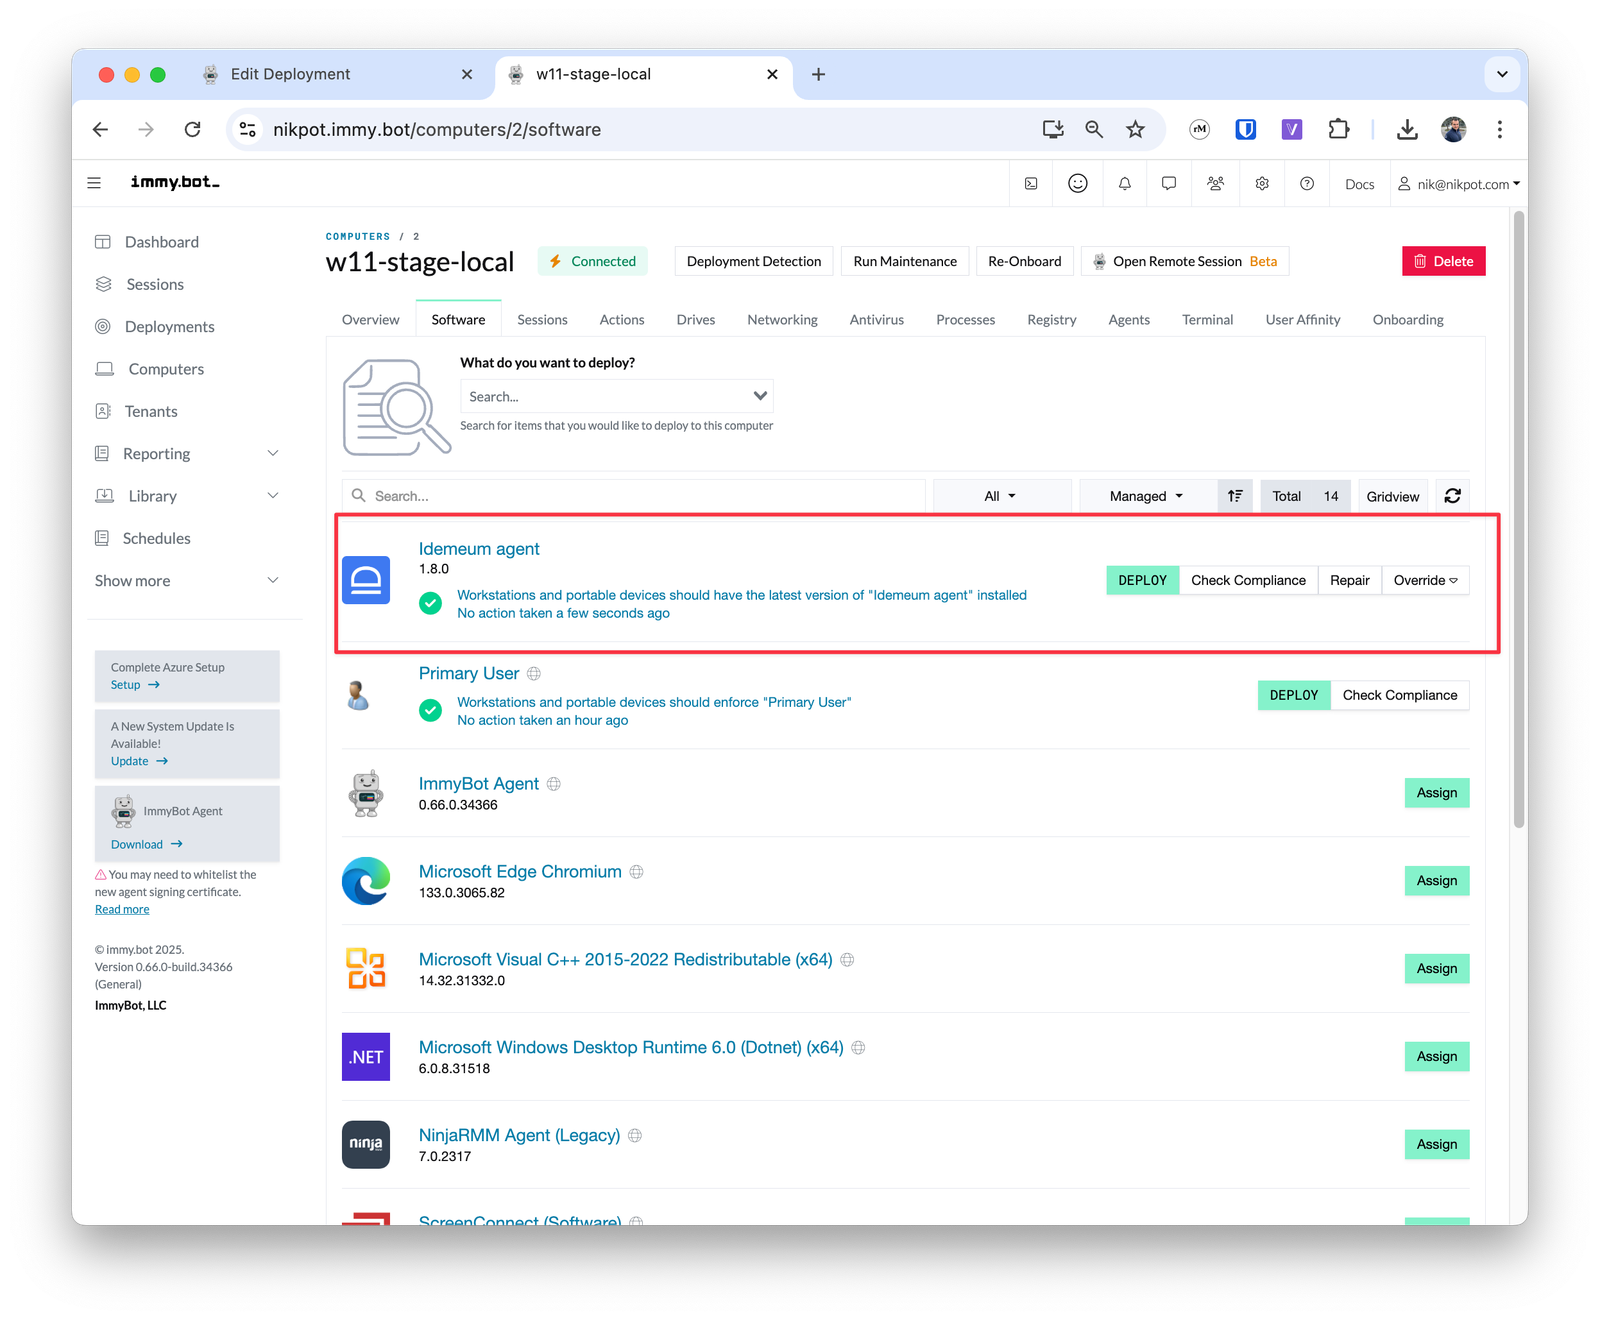Switch to the Overview tab
Viewport: 1600px width, 1320px height.
[371, 320]
